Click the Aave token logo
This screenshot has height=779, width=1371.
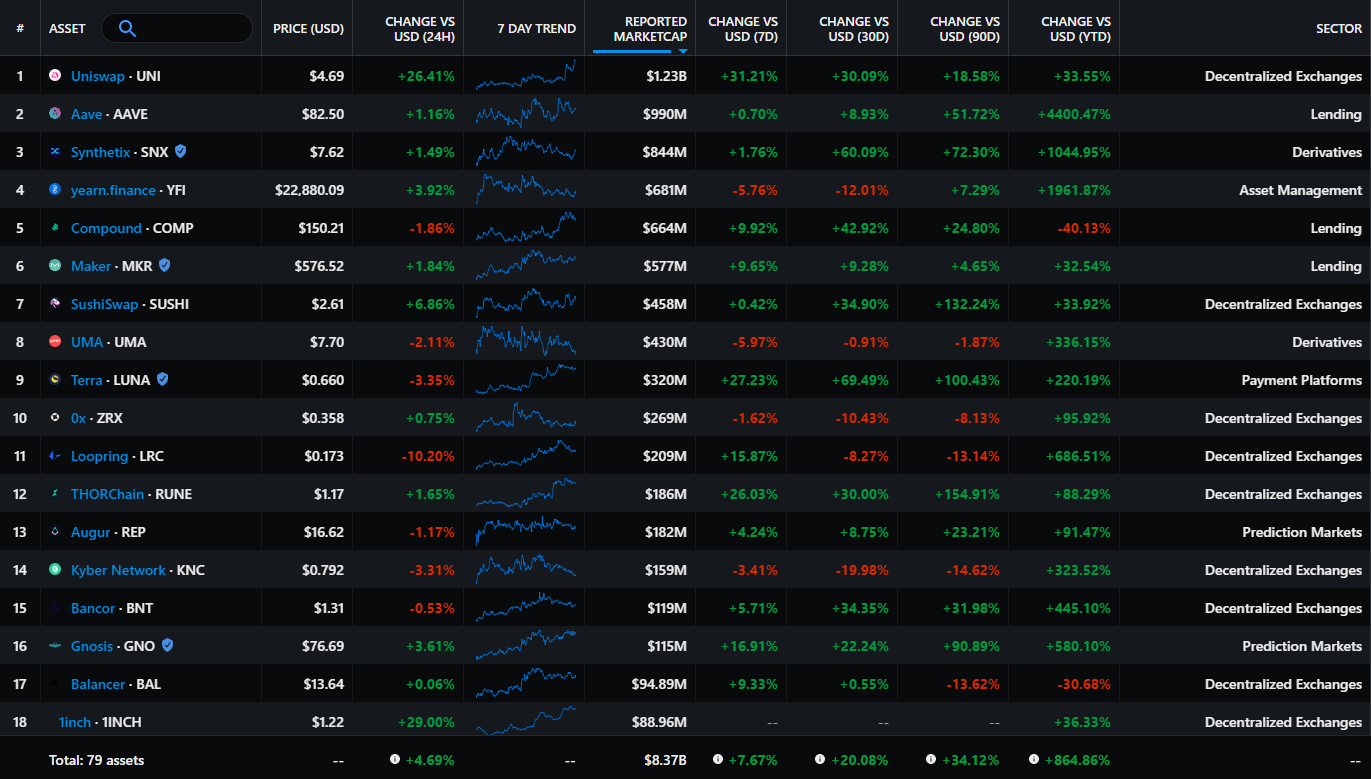[x=54, y=113]
